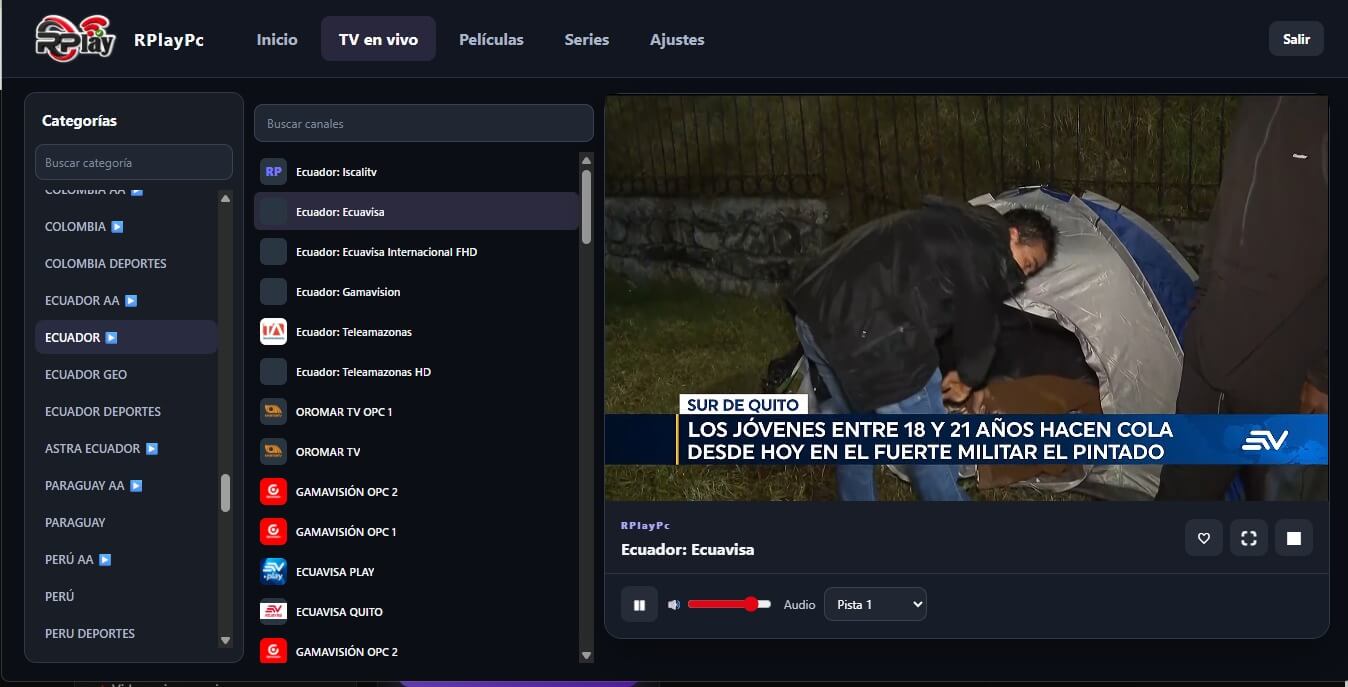Select the PERÚ AA category
The width and height of the screenshot is (1348, 687).
126,560
